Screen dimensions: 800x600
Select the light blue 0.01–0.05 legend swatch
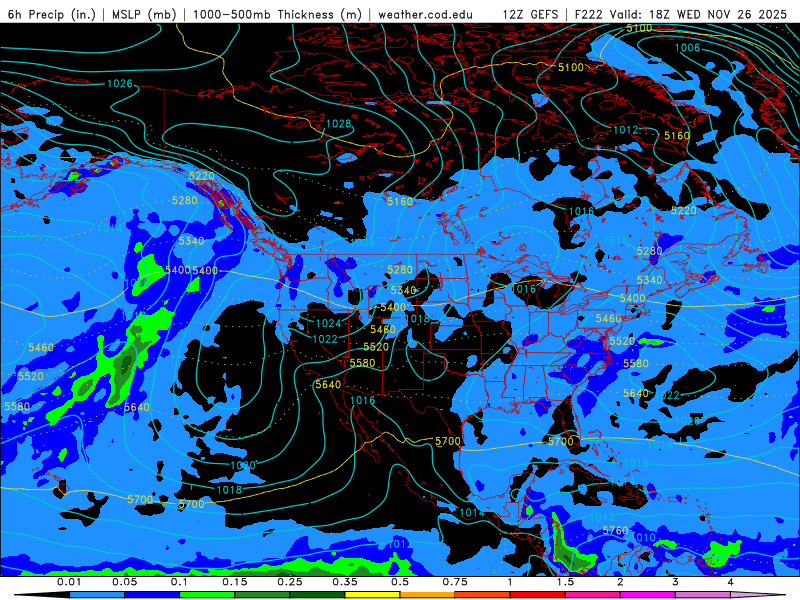click(x=97, y=595)
